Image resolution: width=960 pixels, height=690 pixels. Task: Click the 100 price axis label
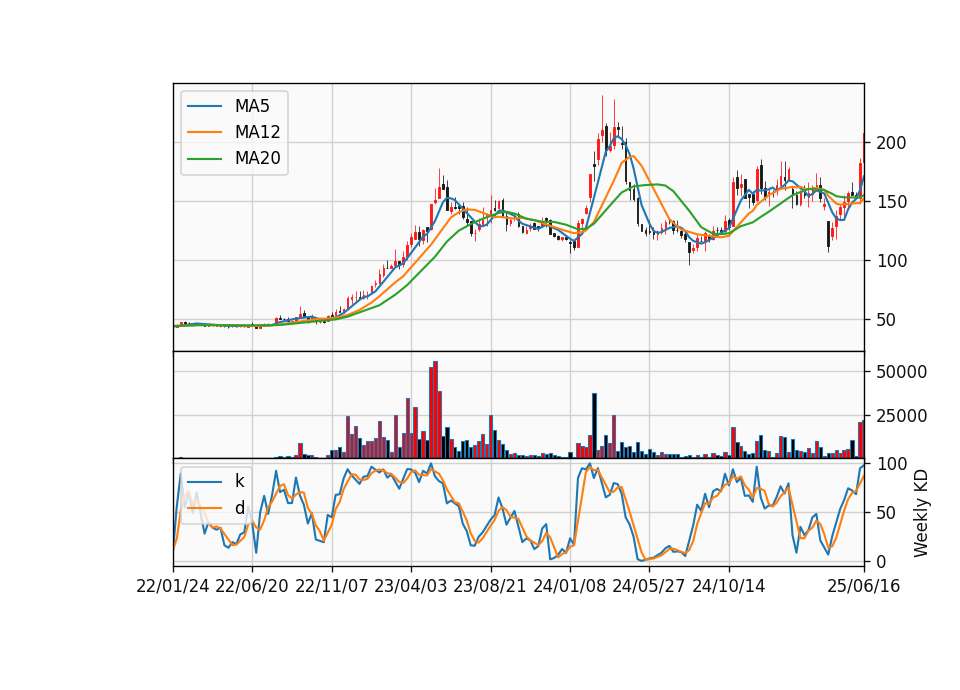pos(891,261)
